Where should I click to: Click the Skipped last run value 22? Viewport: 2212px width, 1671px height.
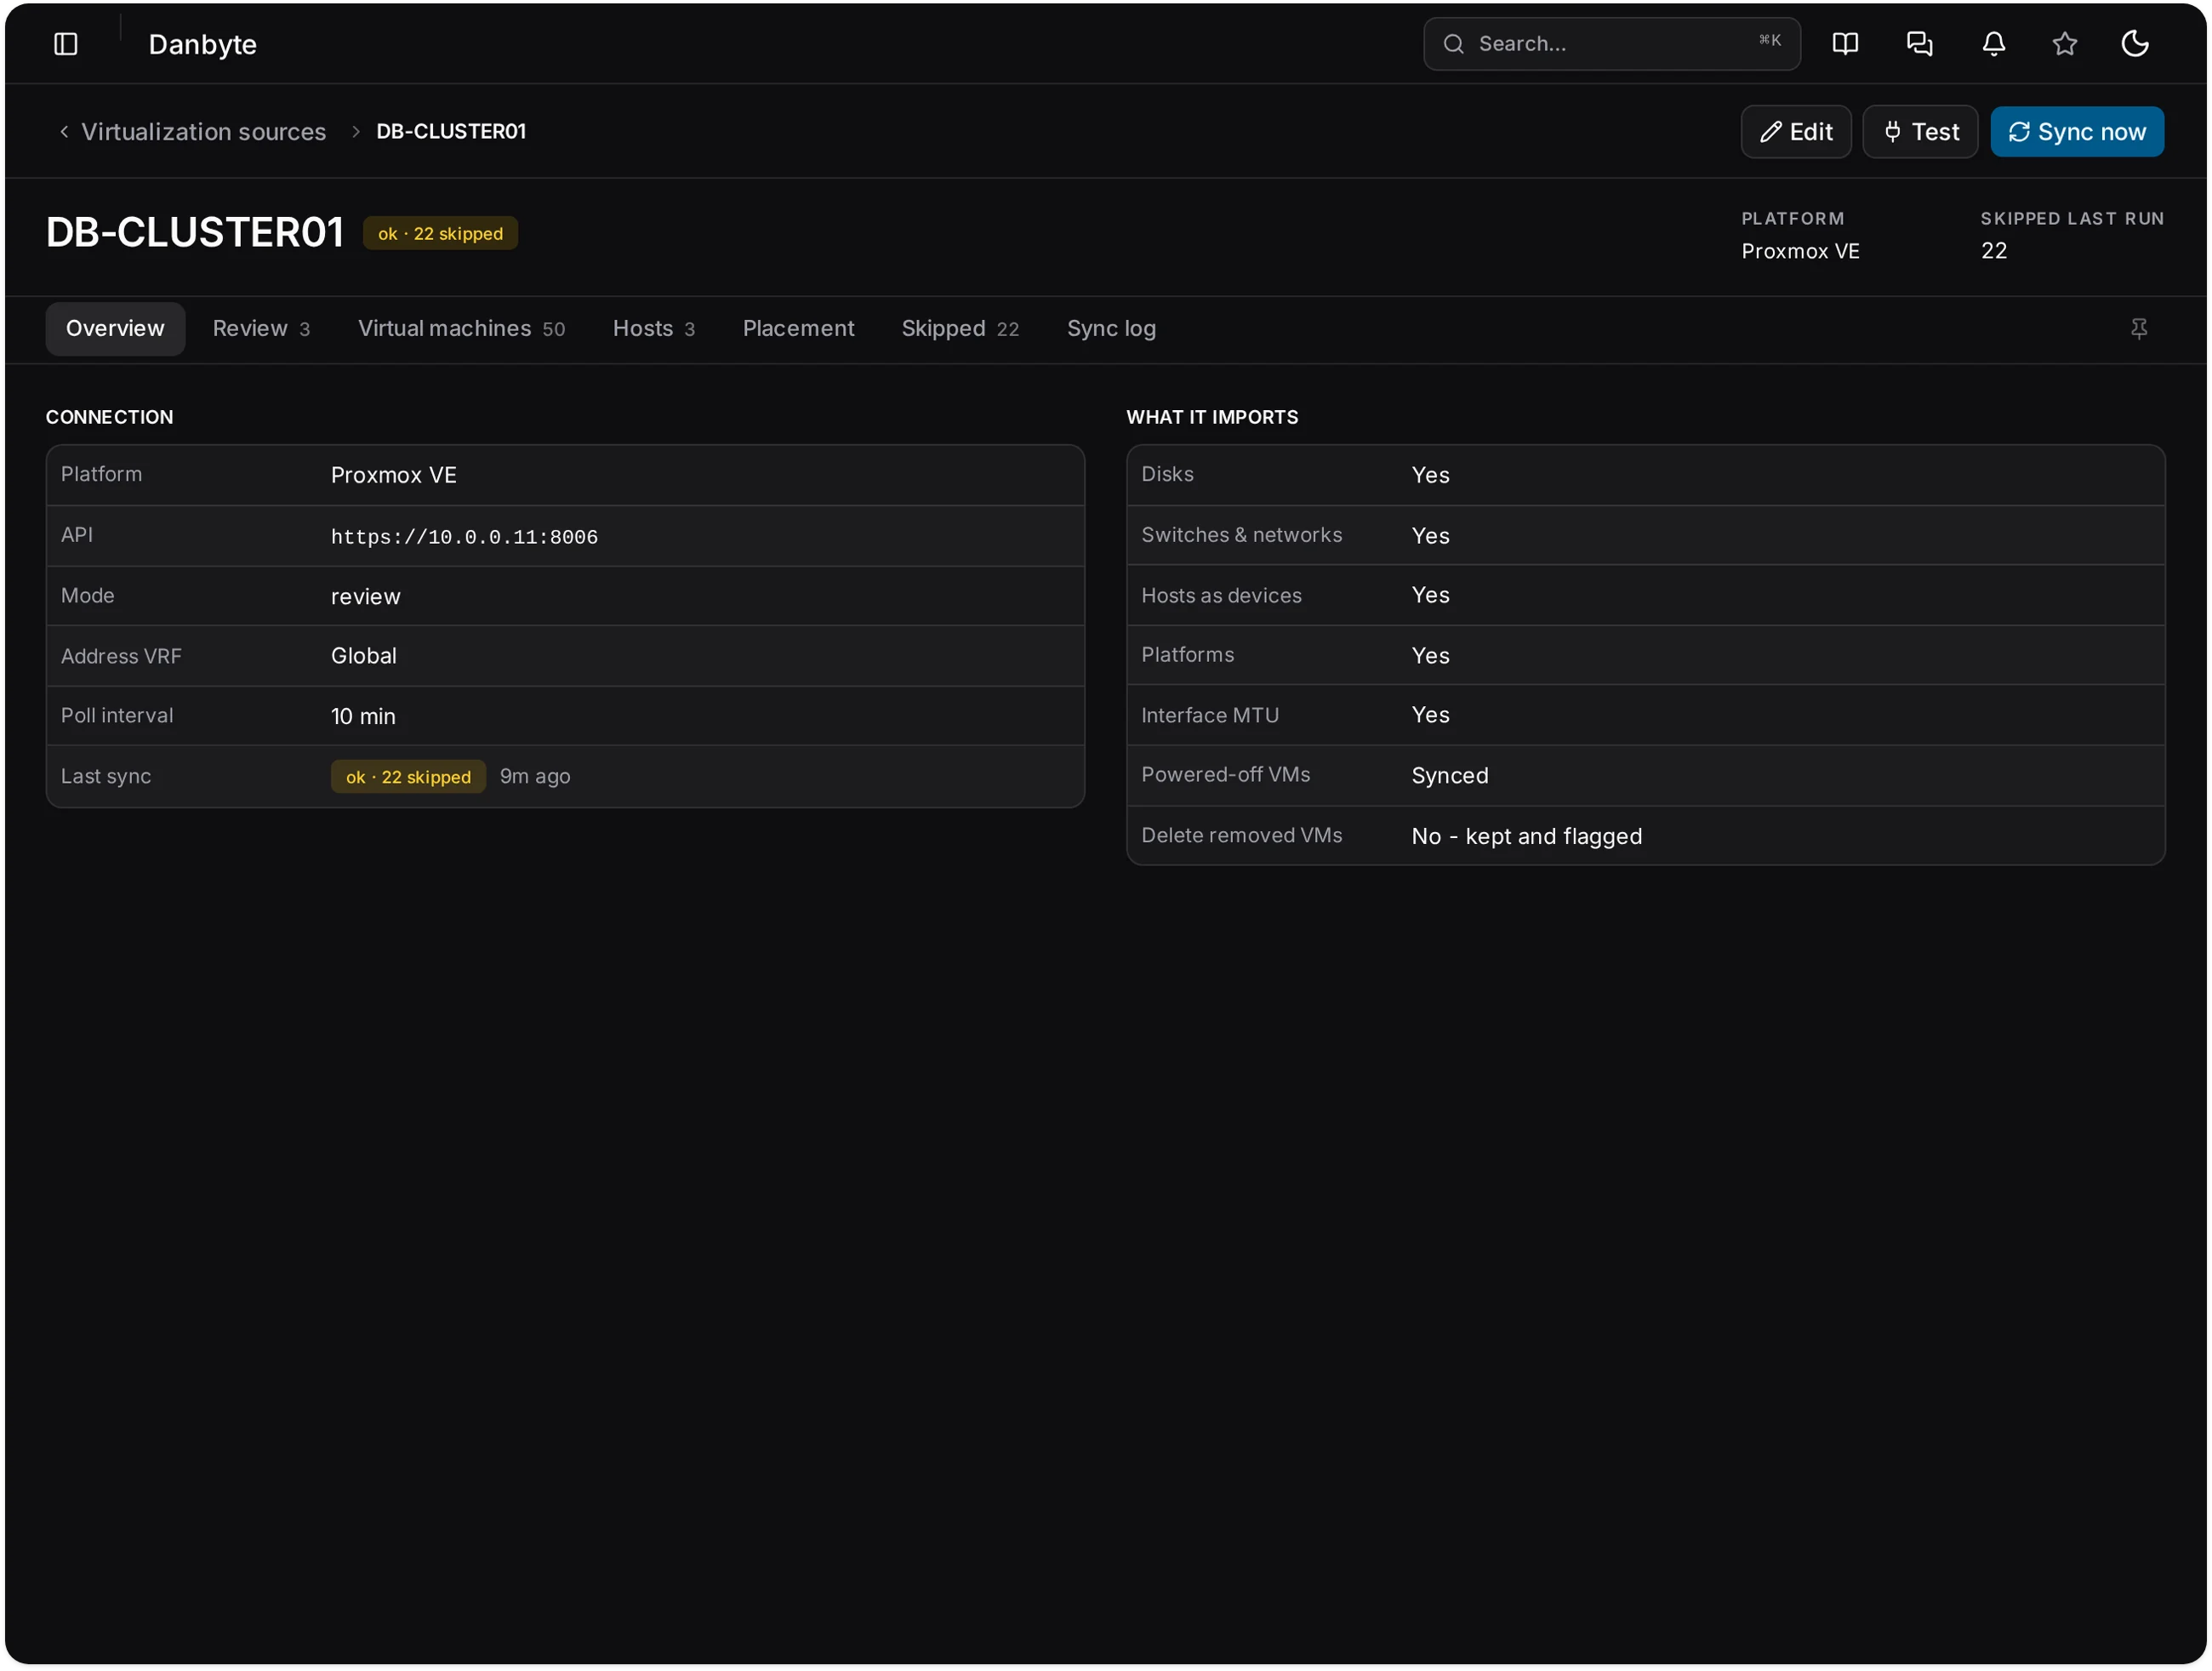pos(1993,251)
